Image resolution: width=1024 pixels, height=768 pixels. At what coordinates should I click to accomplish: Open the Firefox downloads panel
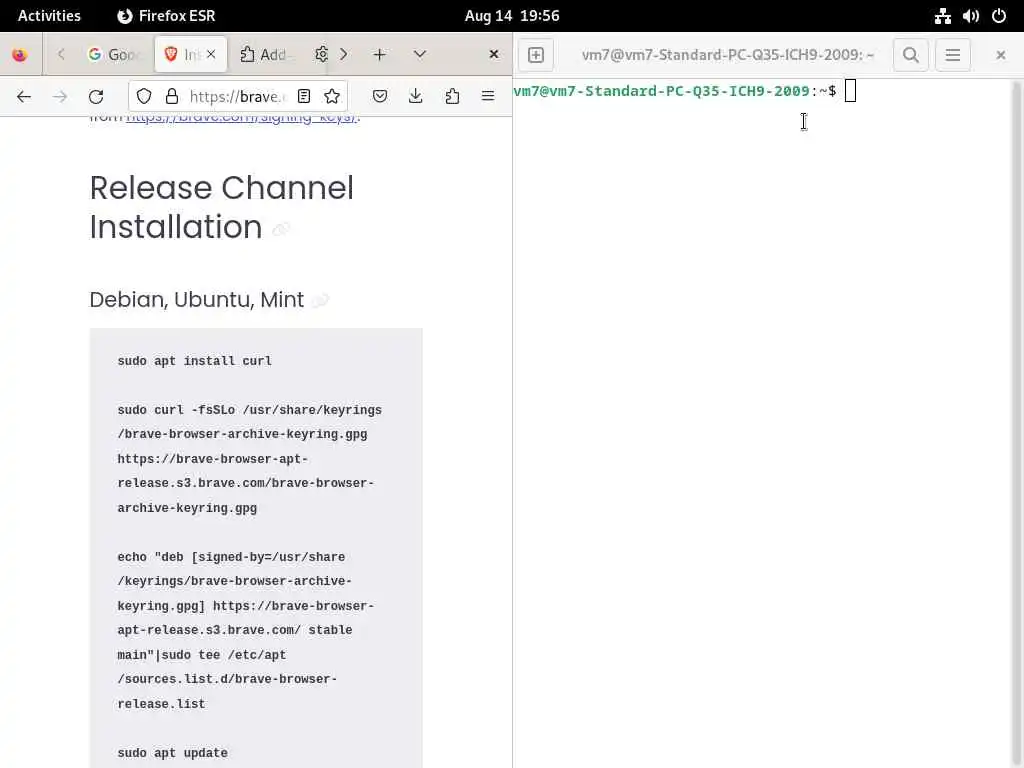pos(415,97)
